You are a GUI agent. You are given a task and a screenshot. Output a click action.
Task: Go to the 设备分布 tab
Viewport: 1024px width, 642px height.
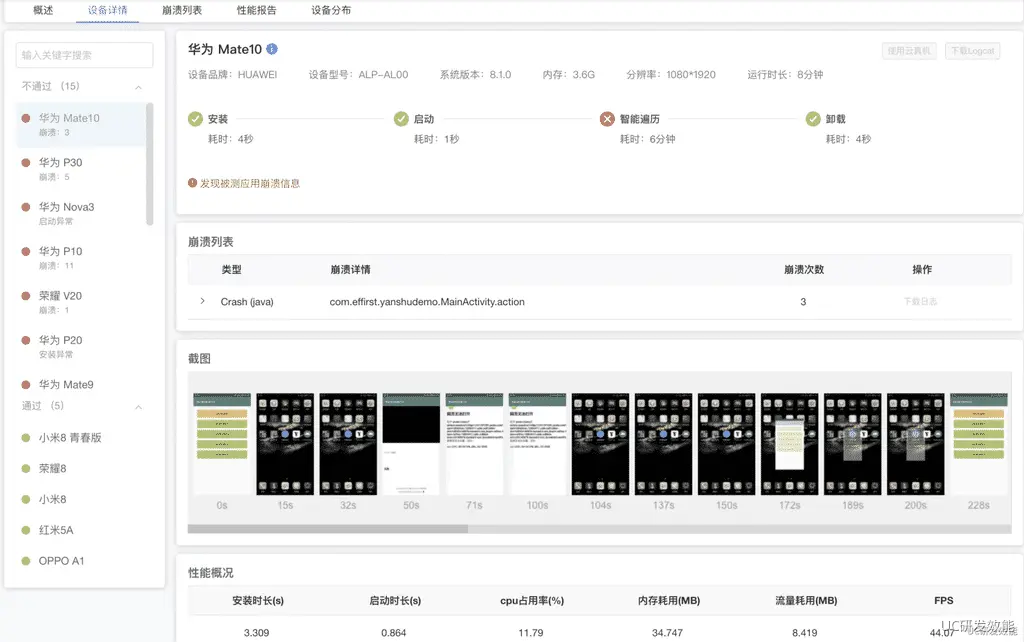click(331, 10)
